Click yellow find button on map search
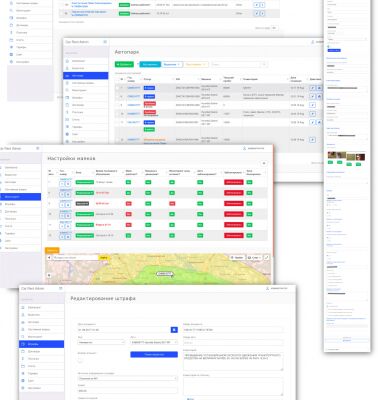This screenshot has height=400, width=378. coord(104,258)
